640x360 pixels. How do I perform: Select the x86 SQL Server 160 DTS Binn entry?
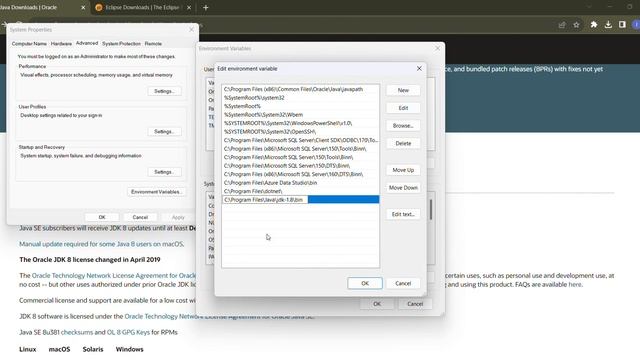(x=300, y=174)
